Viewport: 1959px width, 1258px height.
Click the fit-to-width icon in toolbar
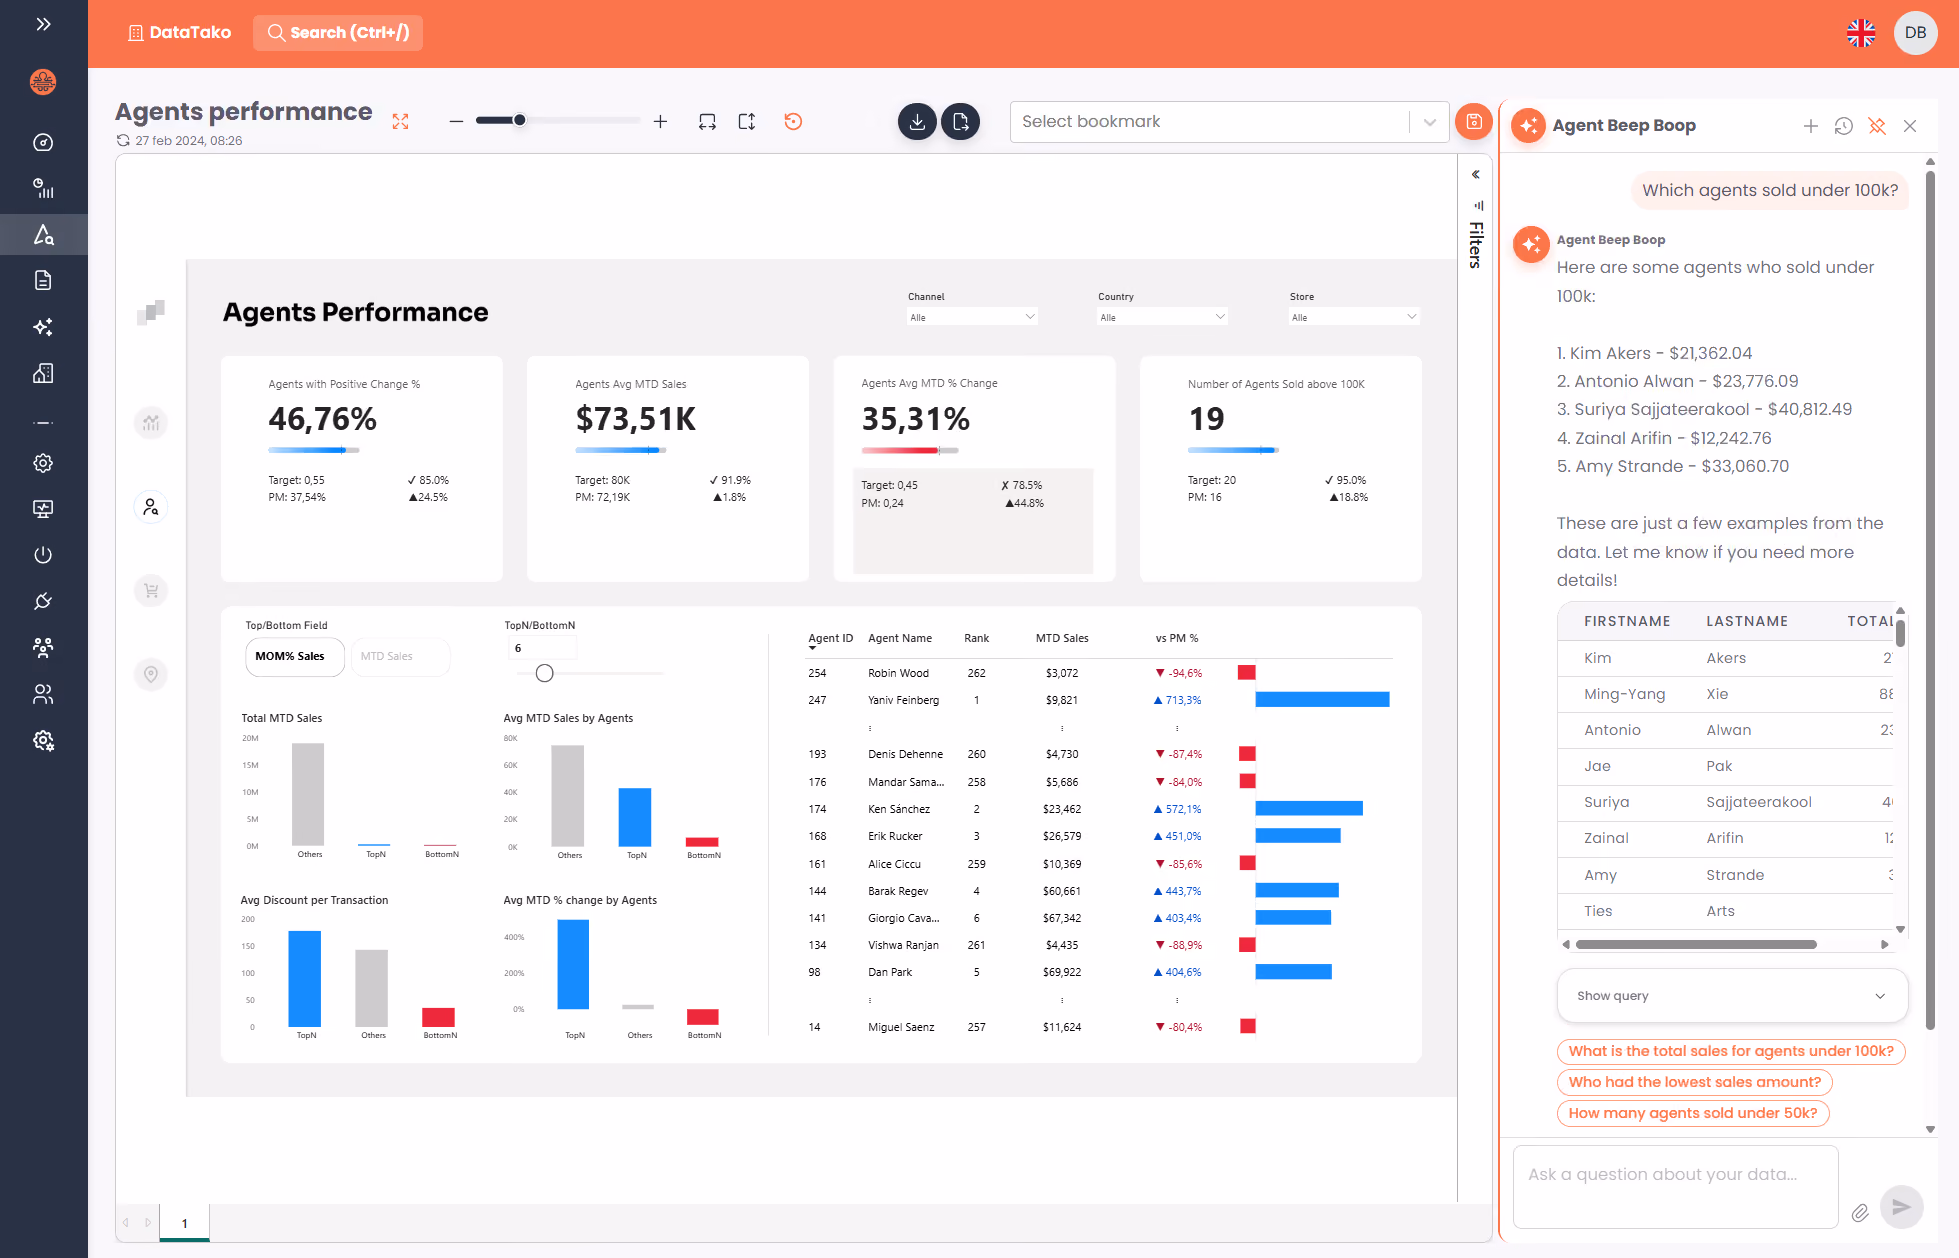pos(707,122)
